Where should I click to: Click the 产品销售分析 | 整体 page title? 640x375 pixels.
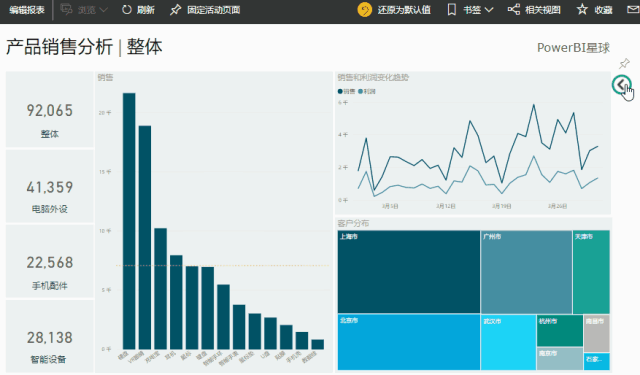point(84,47)
